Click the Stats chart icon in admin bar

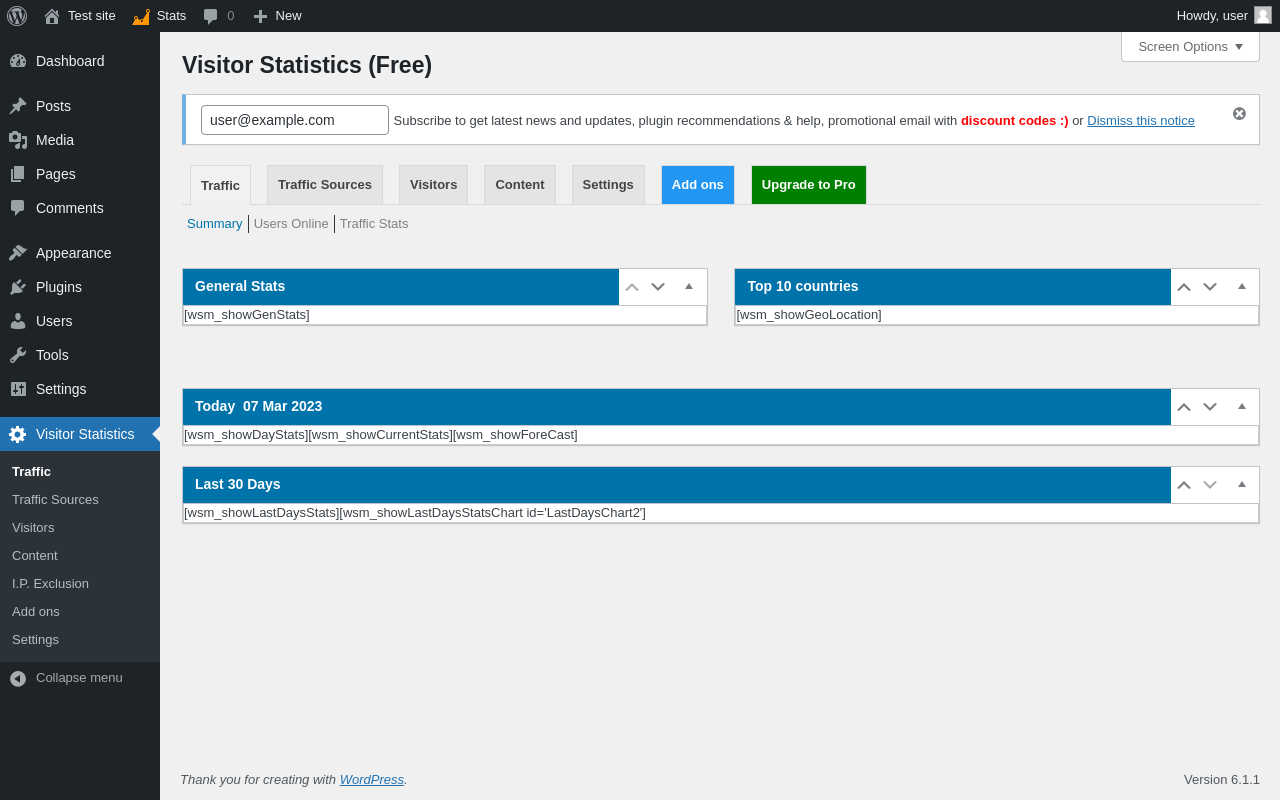(x=141, y=16)
